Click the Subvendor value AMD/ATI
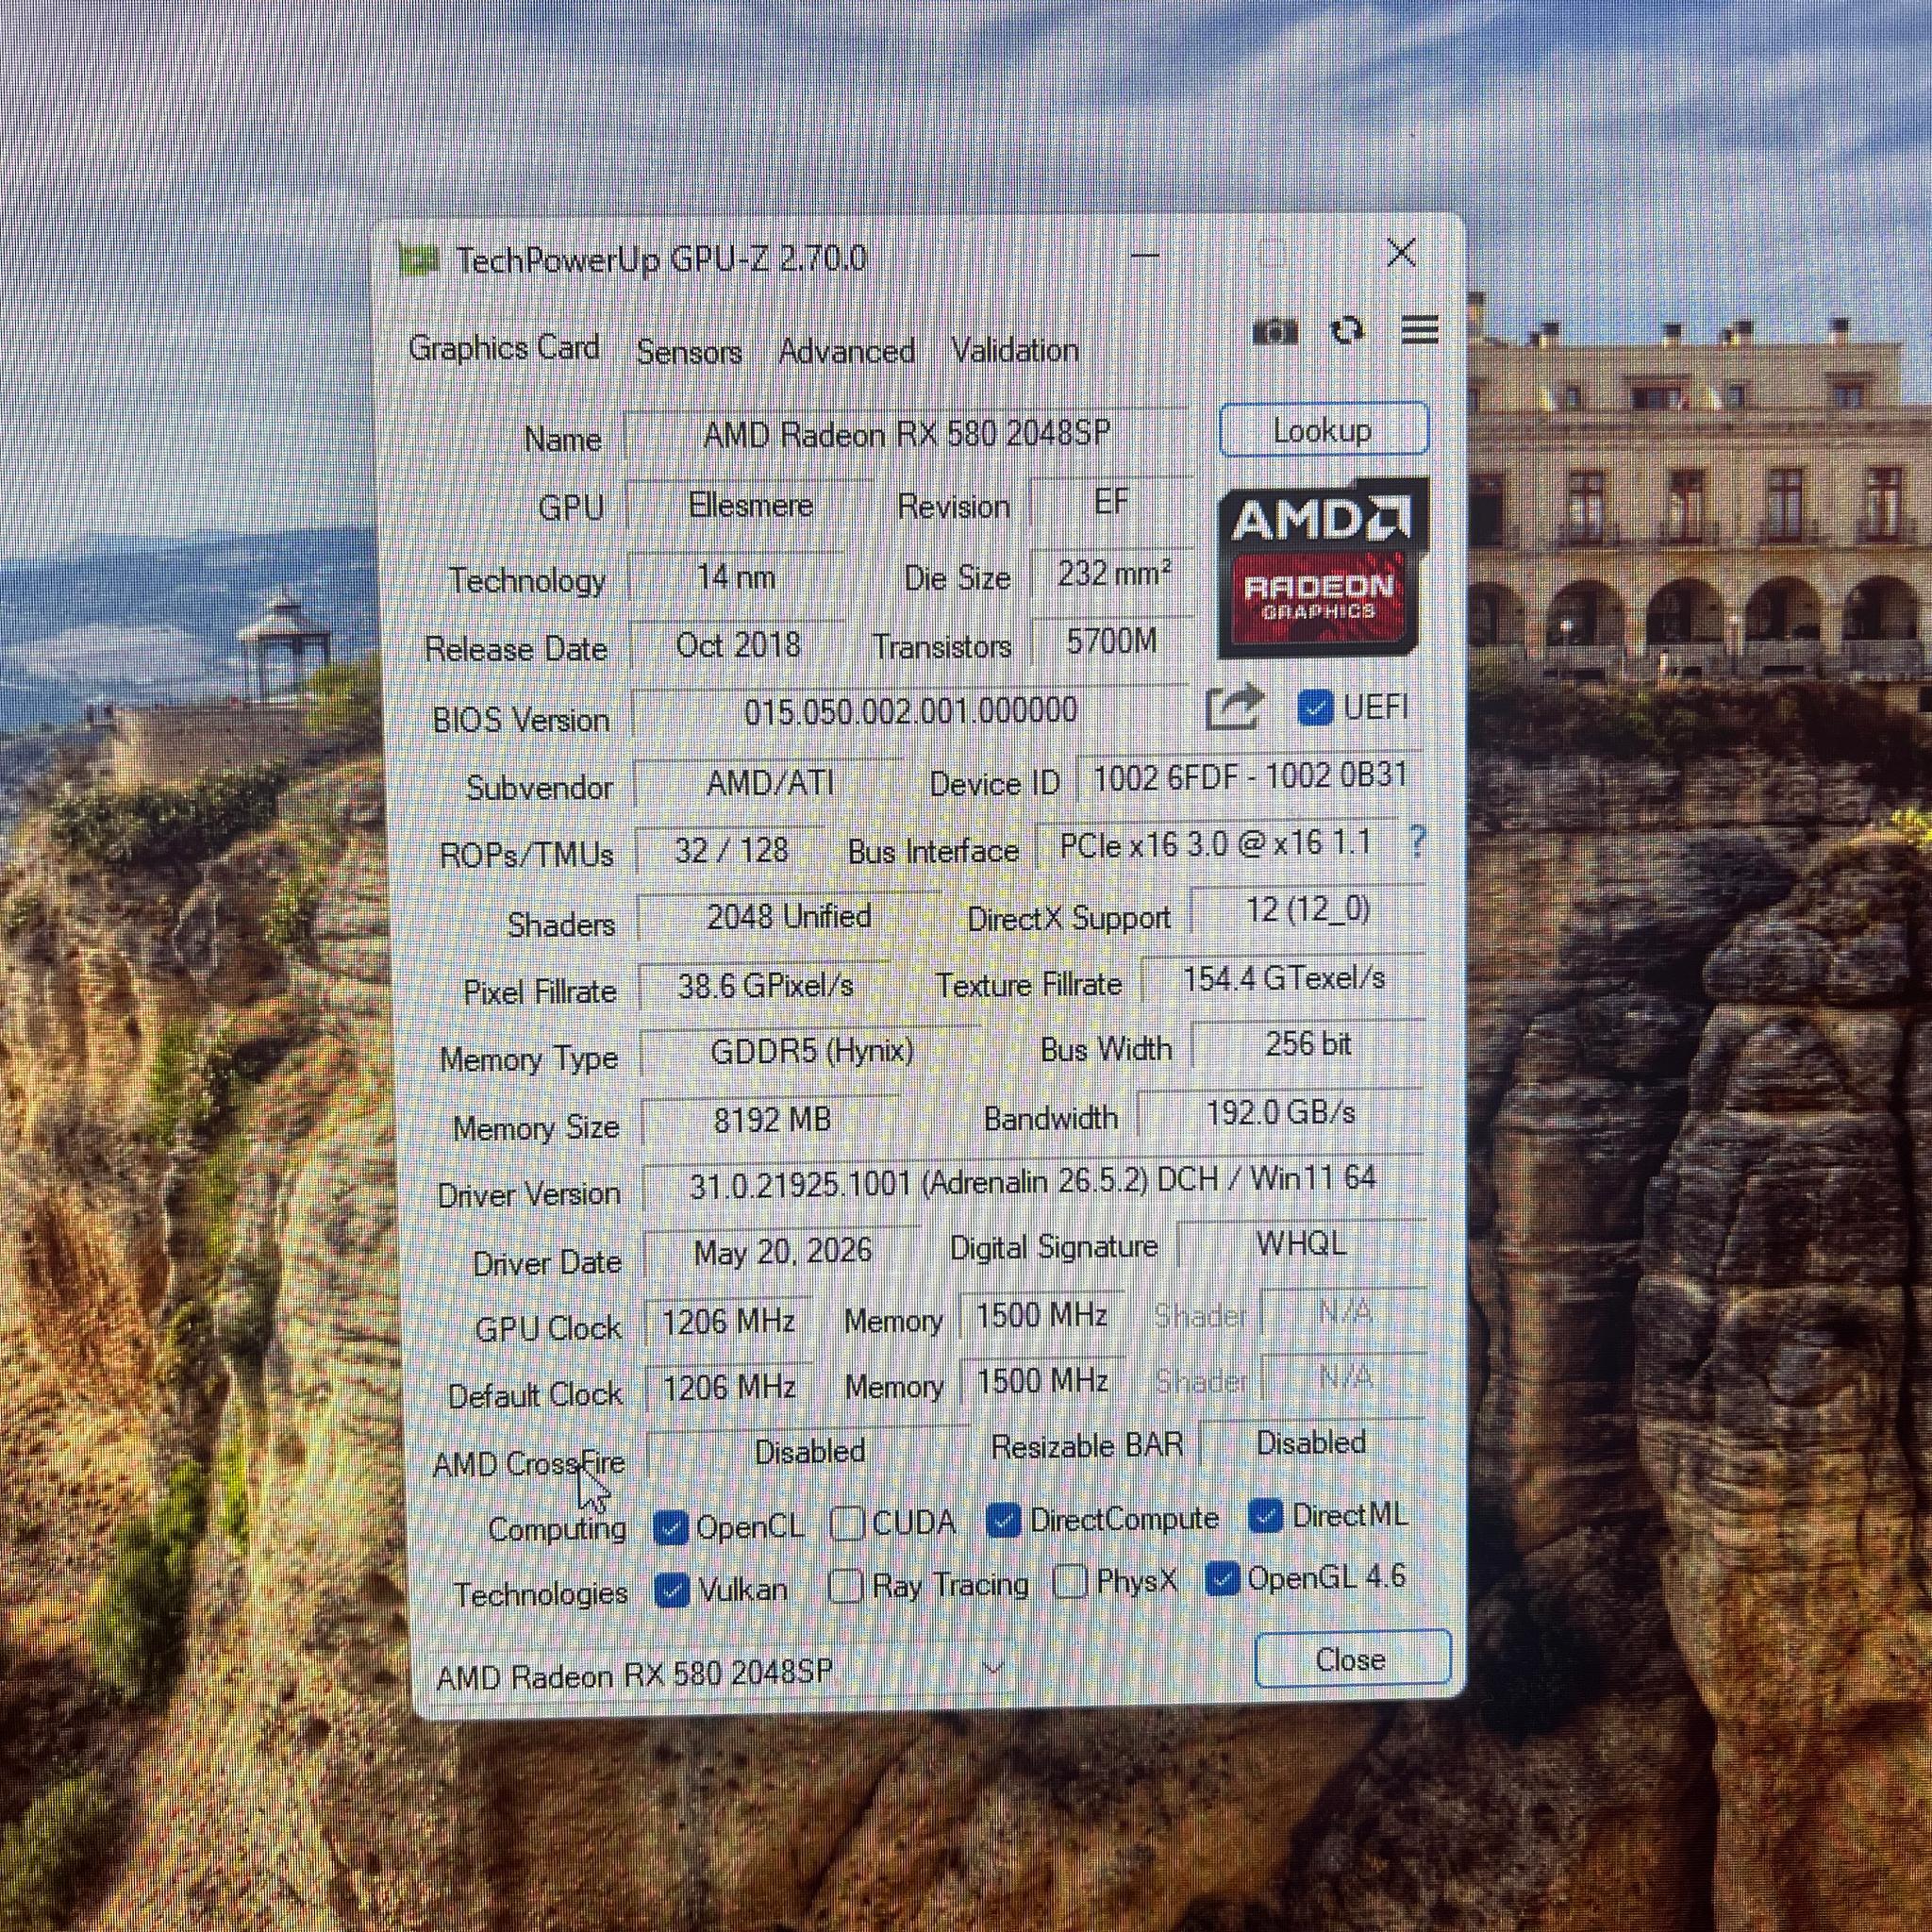Screen dimensions: 1932x1932 pyautogui.click(x=770, y=783)
